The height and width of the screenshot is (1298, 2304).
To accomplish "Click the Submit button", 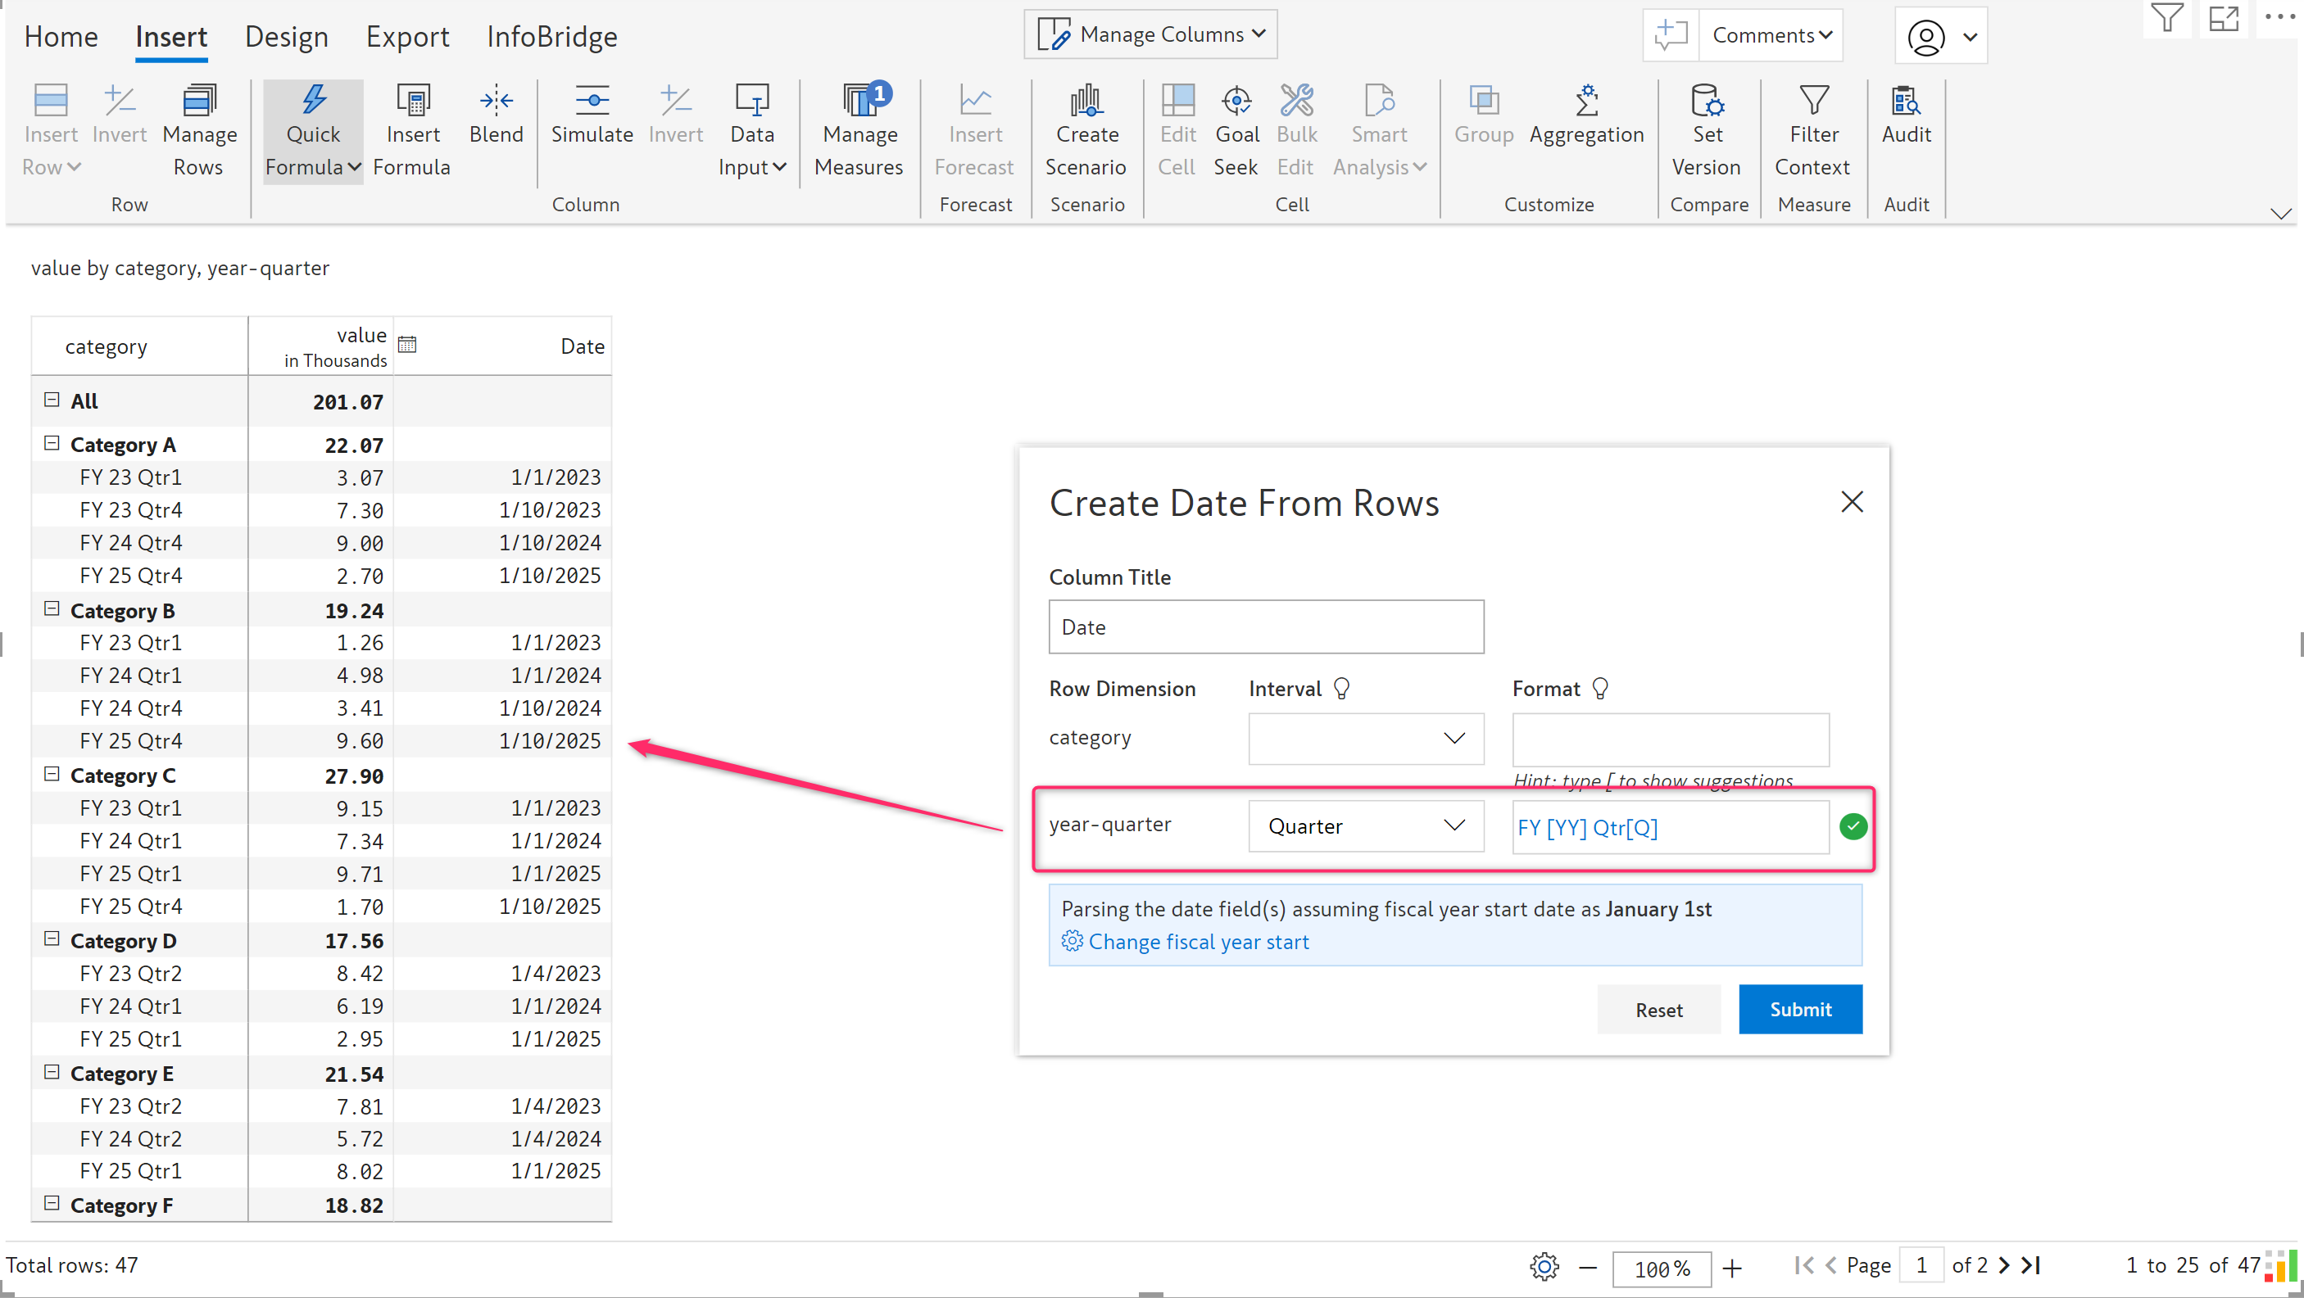I will [x=1799, y=1009].
